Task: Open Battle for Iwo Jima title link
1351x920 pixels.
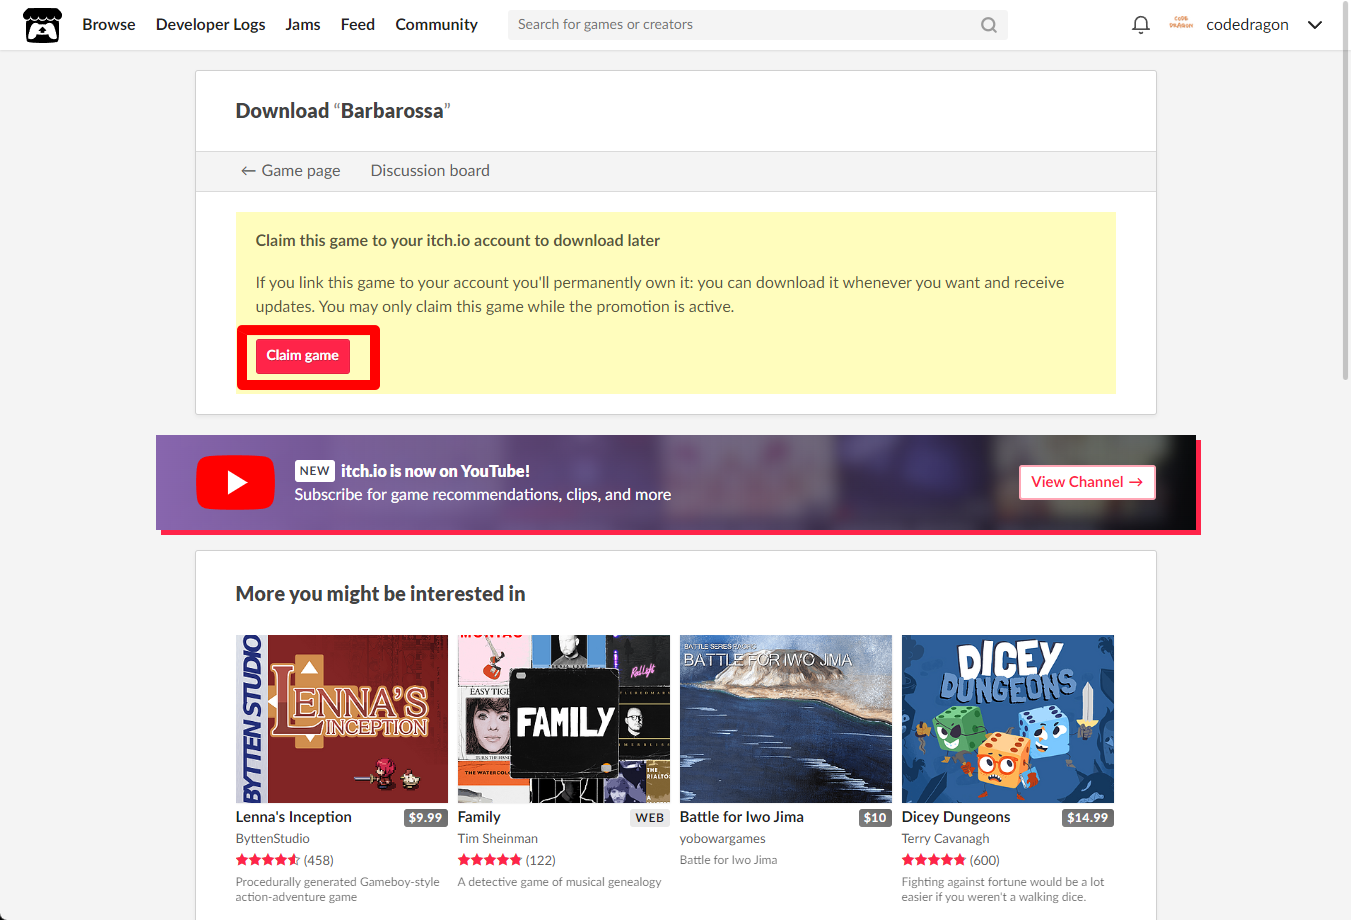Action: (742, 817)
